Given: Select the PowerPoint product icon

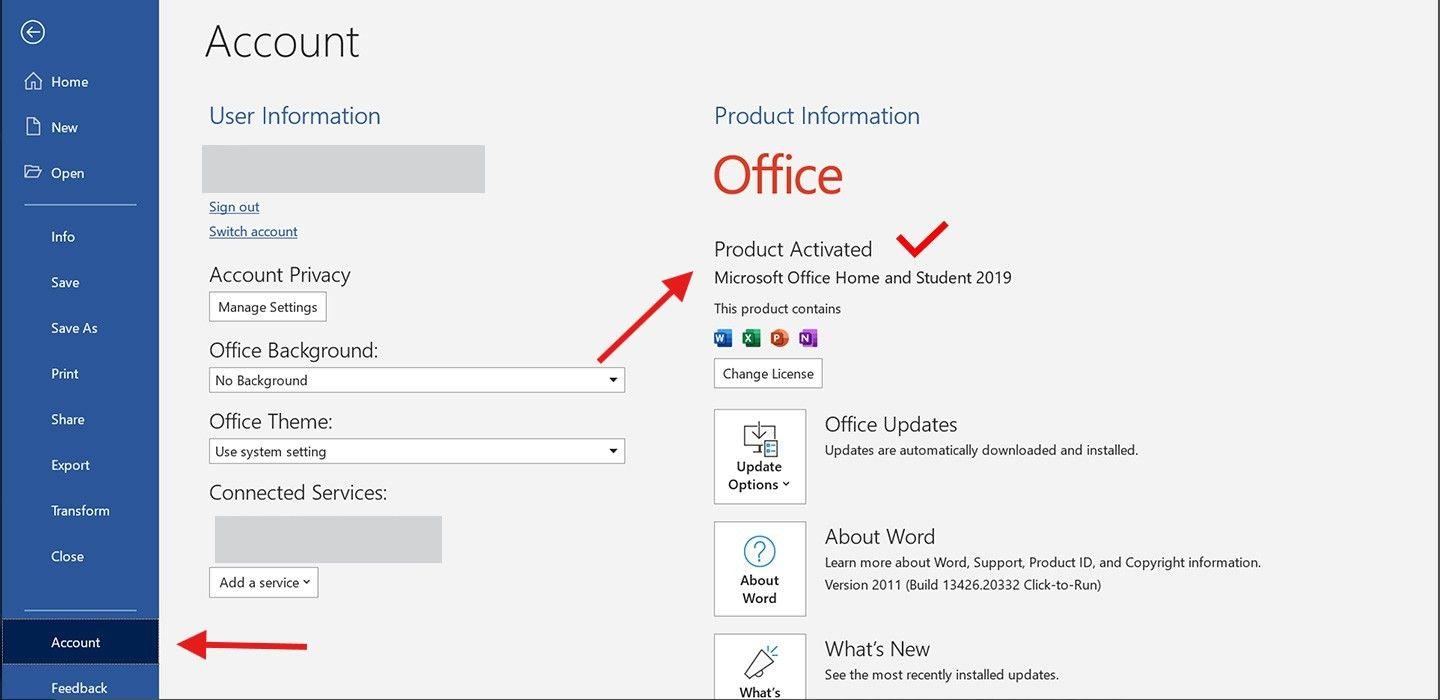Looking at the screenshot, I should tap(779, 338).
